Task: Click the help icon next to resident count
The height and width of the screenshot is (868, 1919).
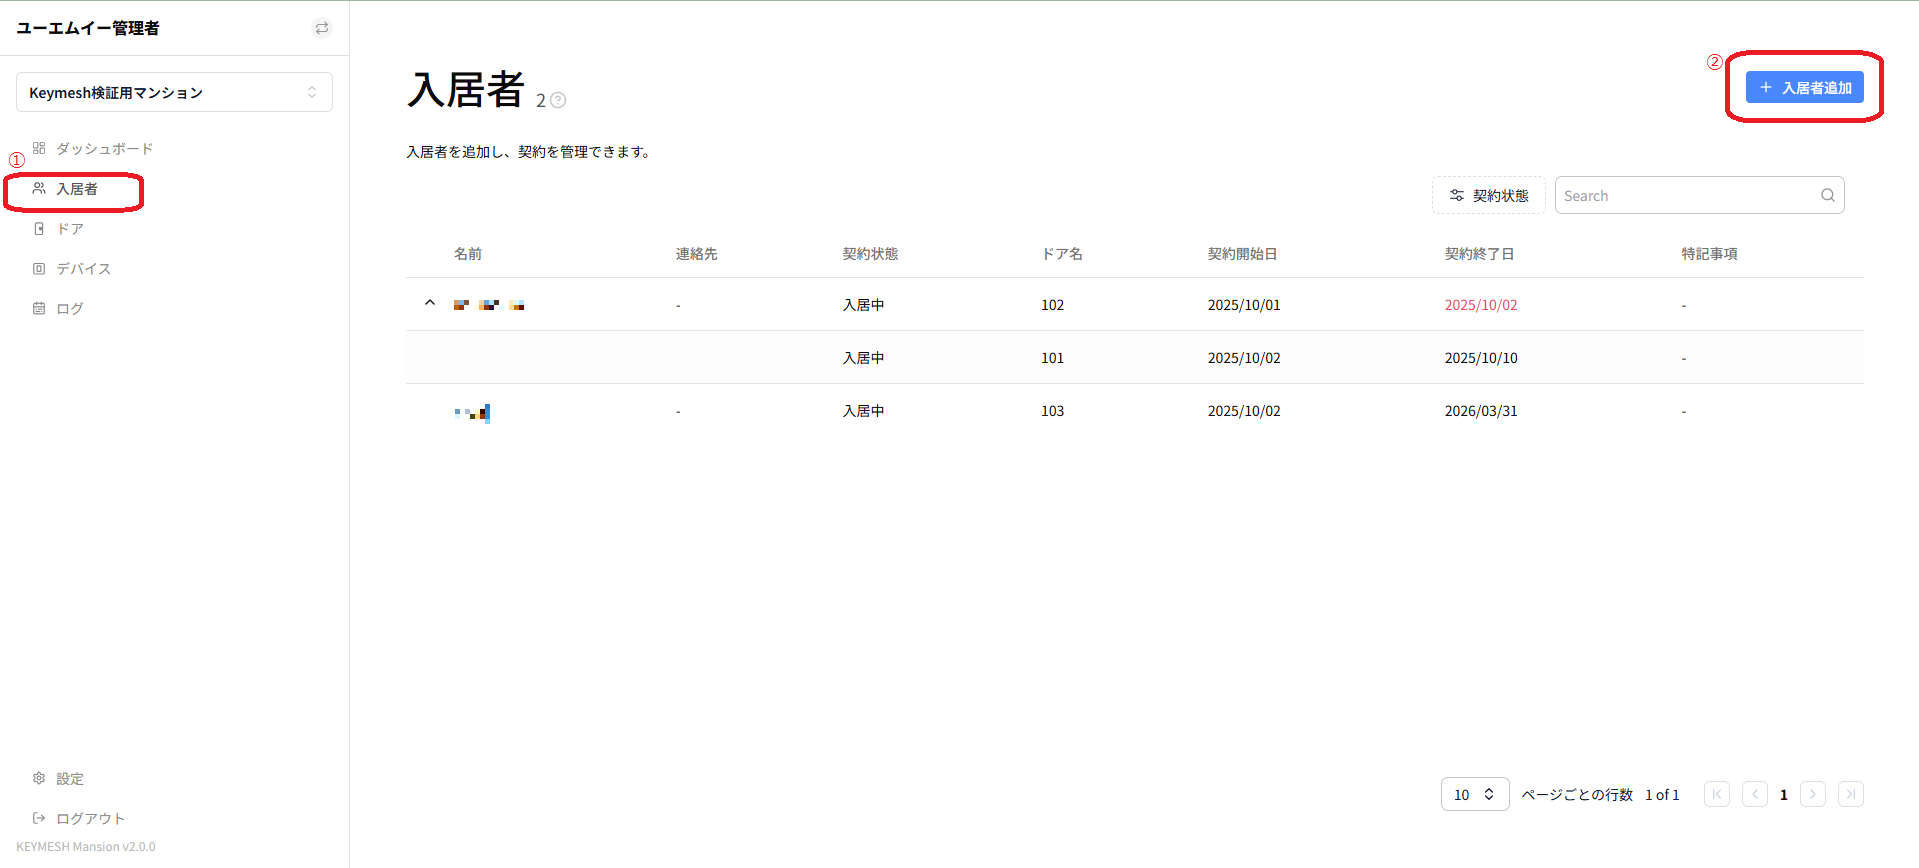Action: [558, 100]
